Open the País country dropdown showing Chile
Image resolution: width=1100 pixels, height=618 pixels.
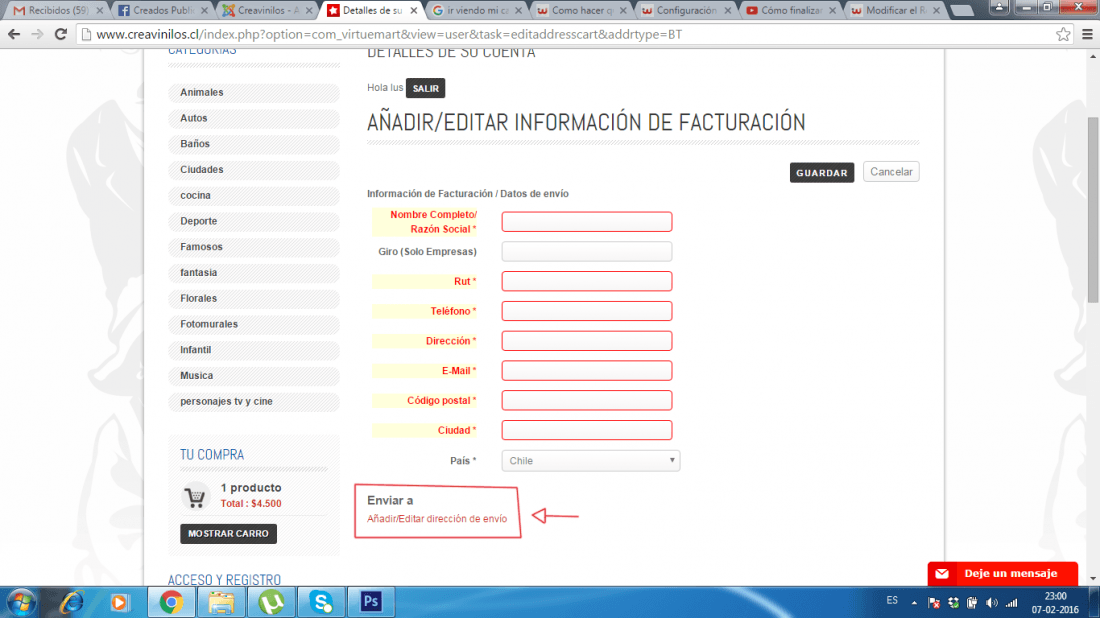591,461
